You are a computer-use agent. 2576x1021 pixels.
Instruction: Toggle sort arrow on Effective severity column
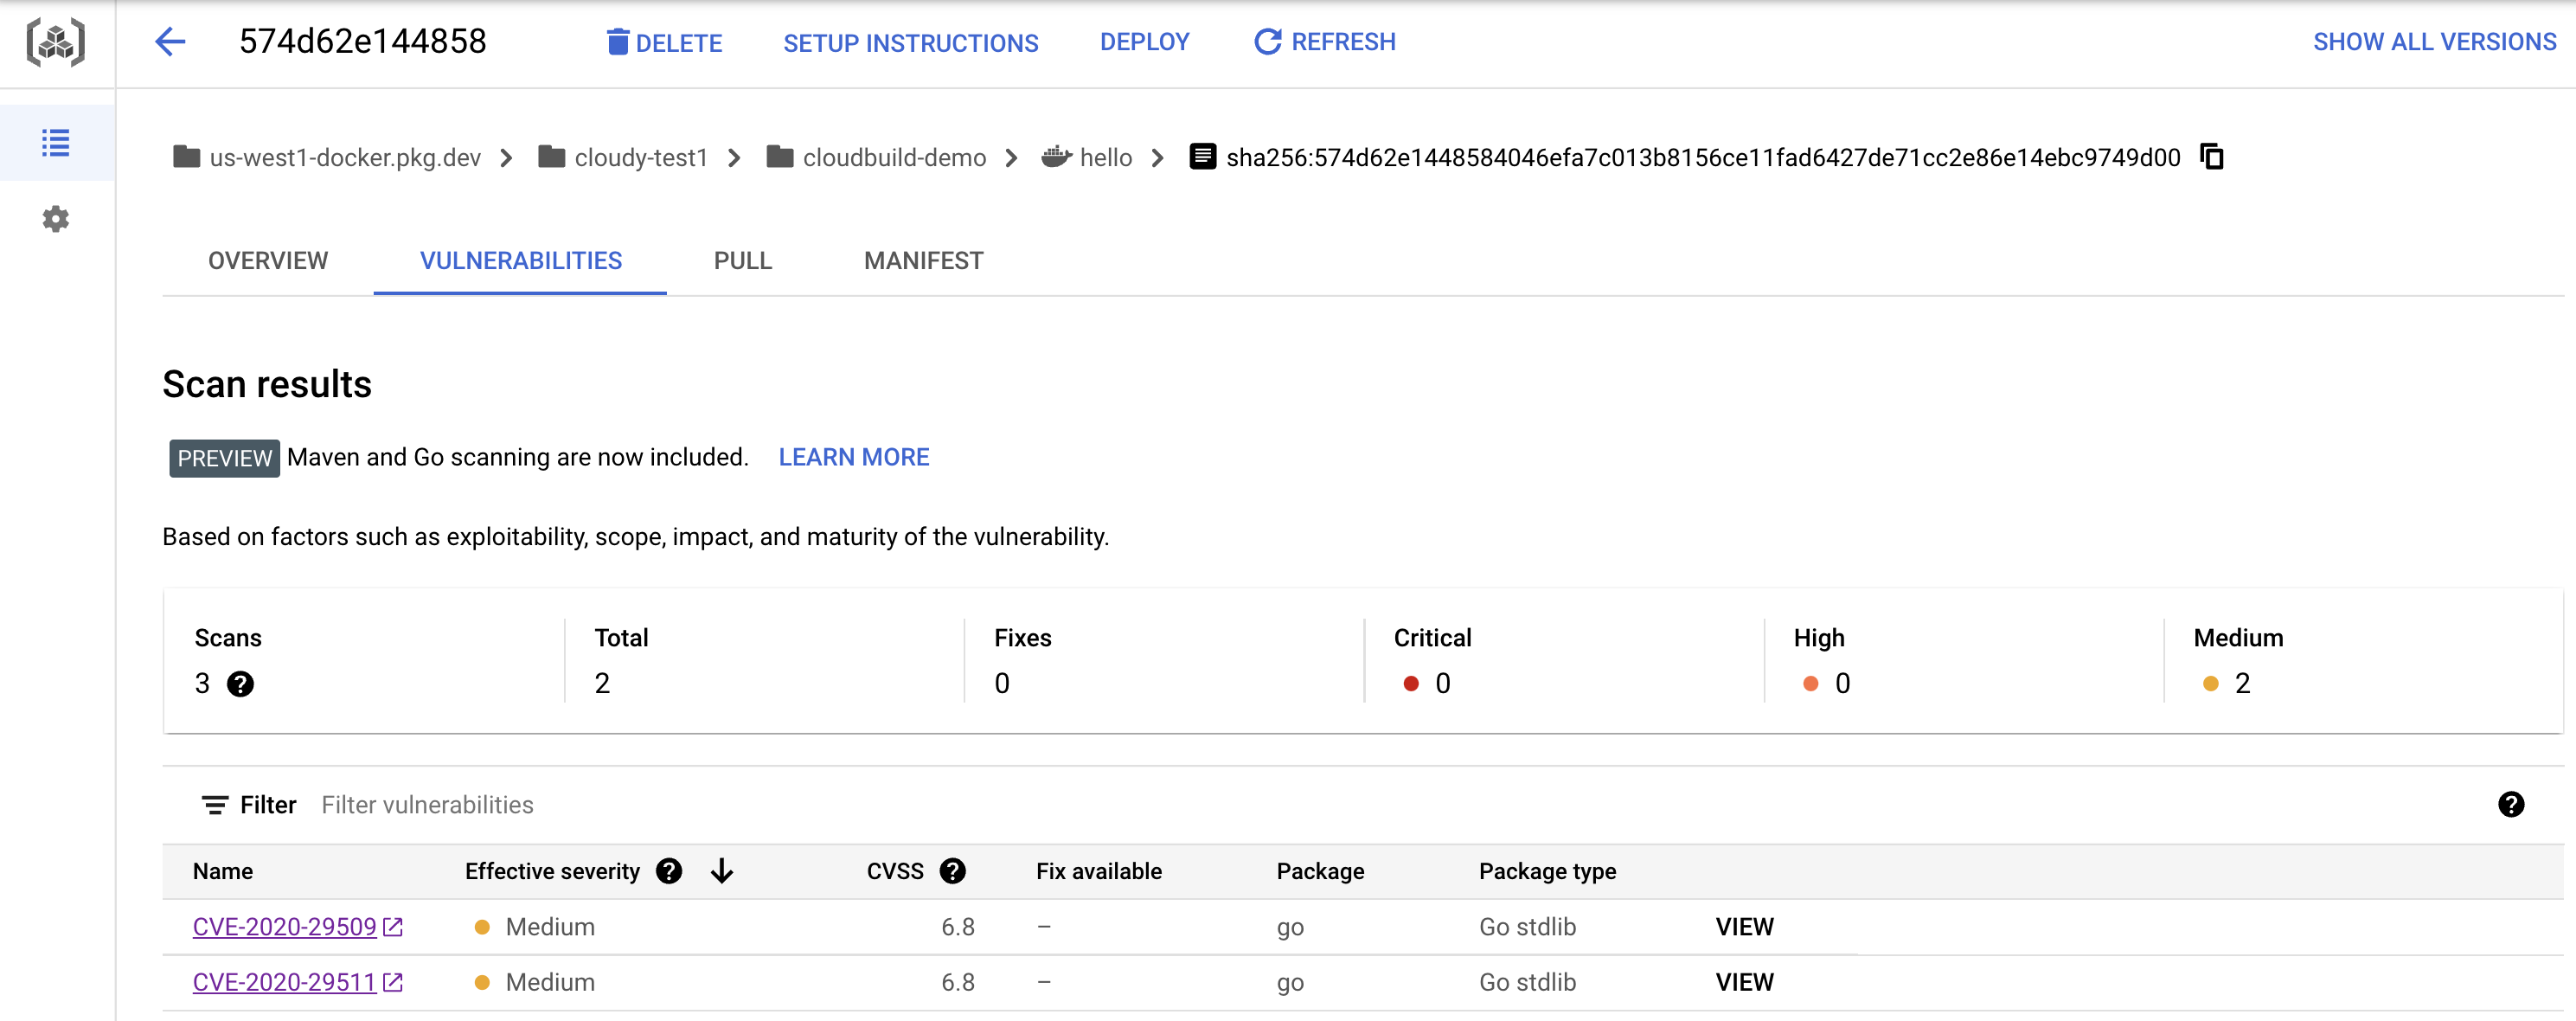pos(722,871)
